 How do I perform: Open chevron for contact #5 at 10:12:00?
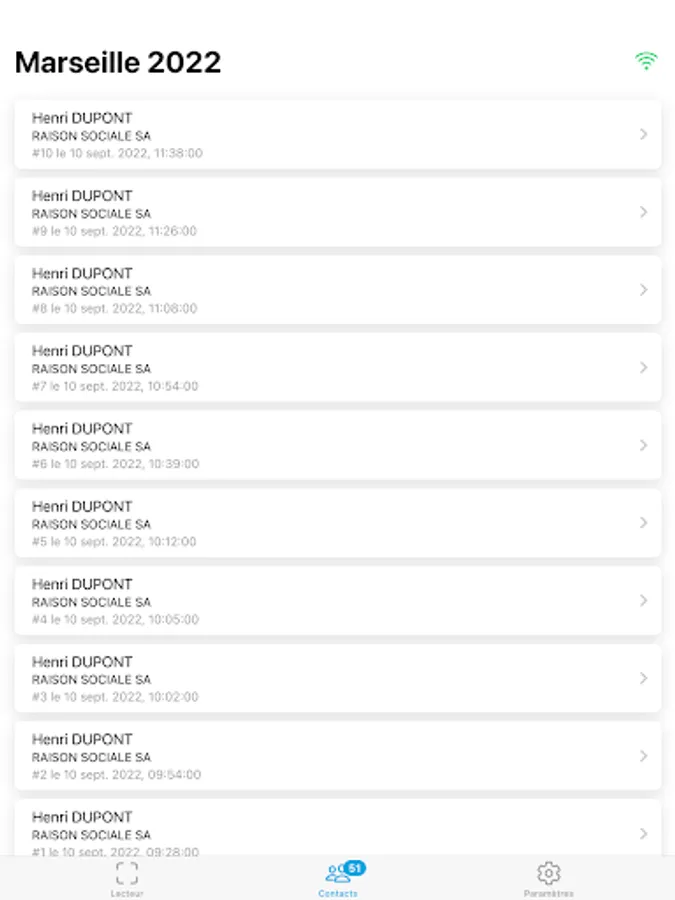tap(643, 523)
